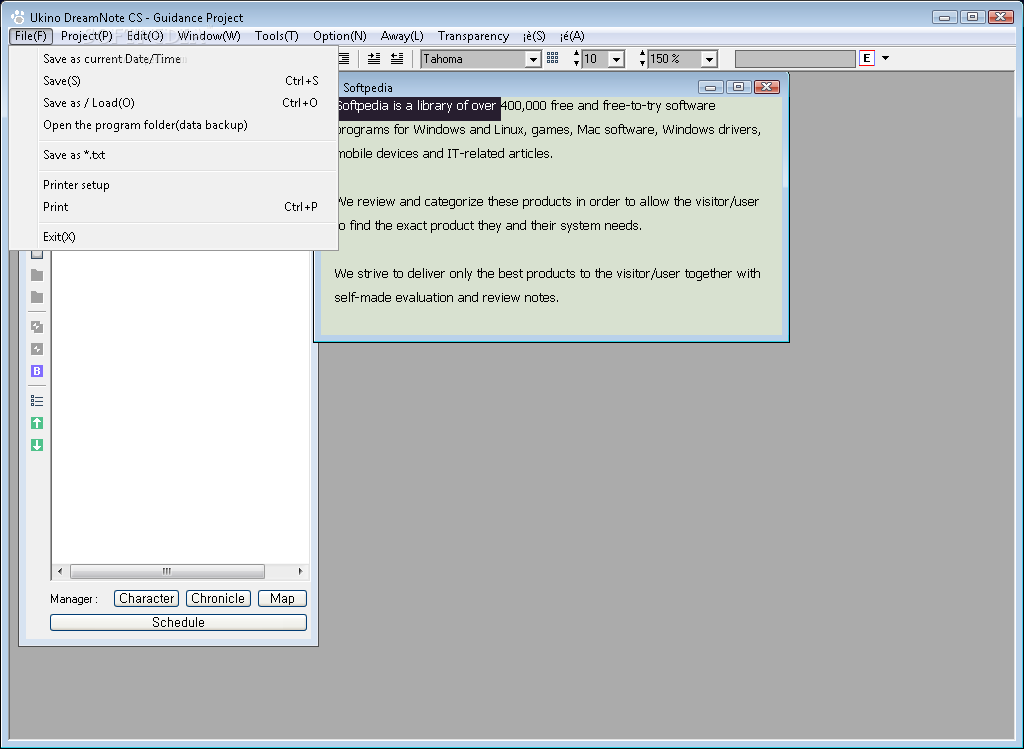This screenshot has width=1024, height=749.
Task: Open Printer setup from the File menu
Action: [x=174, y=185]
